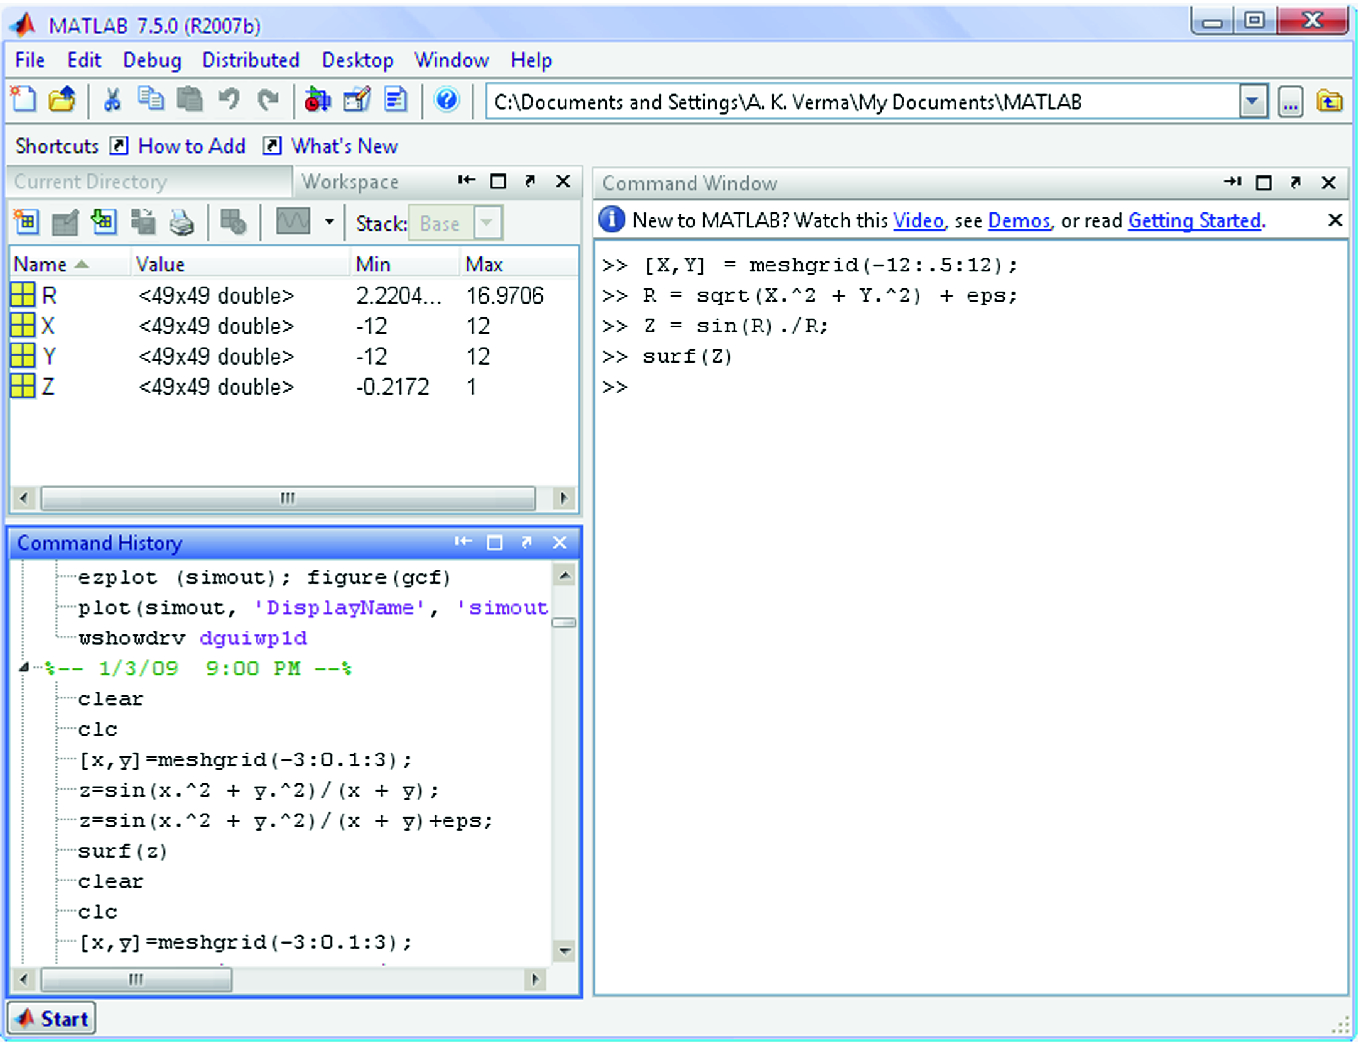
Task: Click the Command History vertical scroll up arrow
Action: pos(565,575)
